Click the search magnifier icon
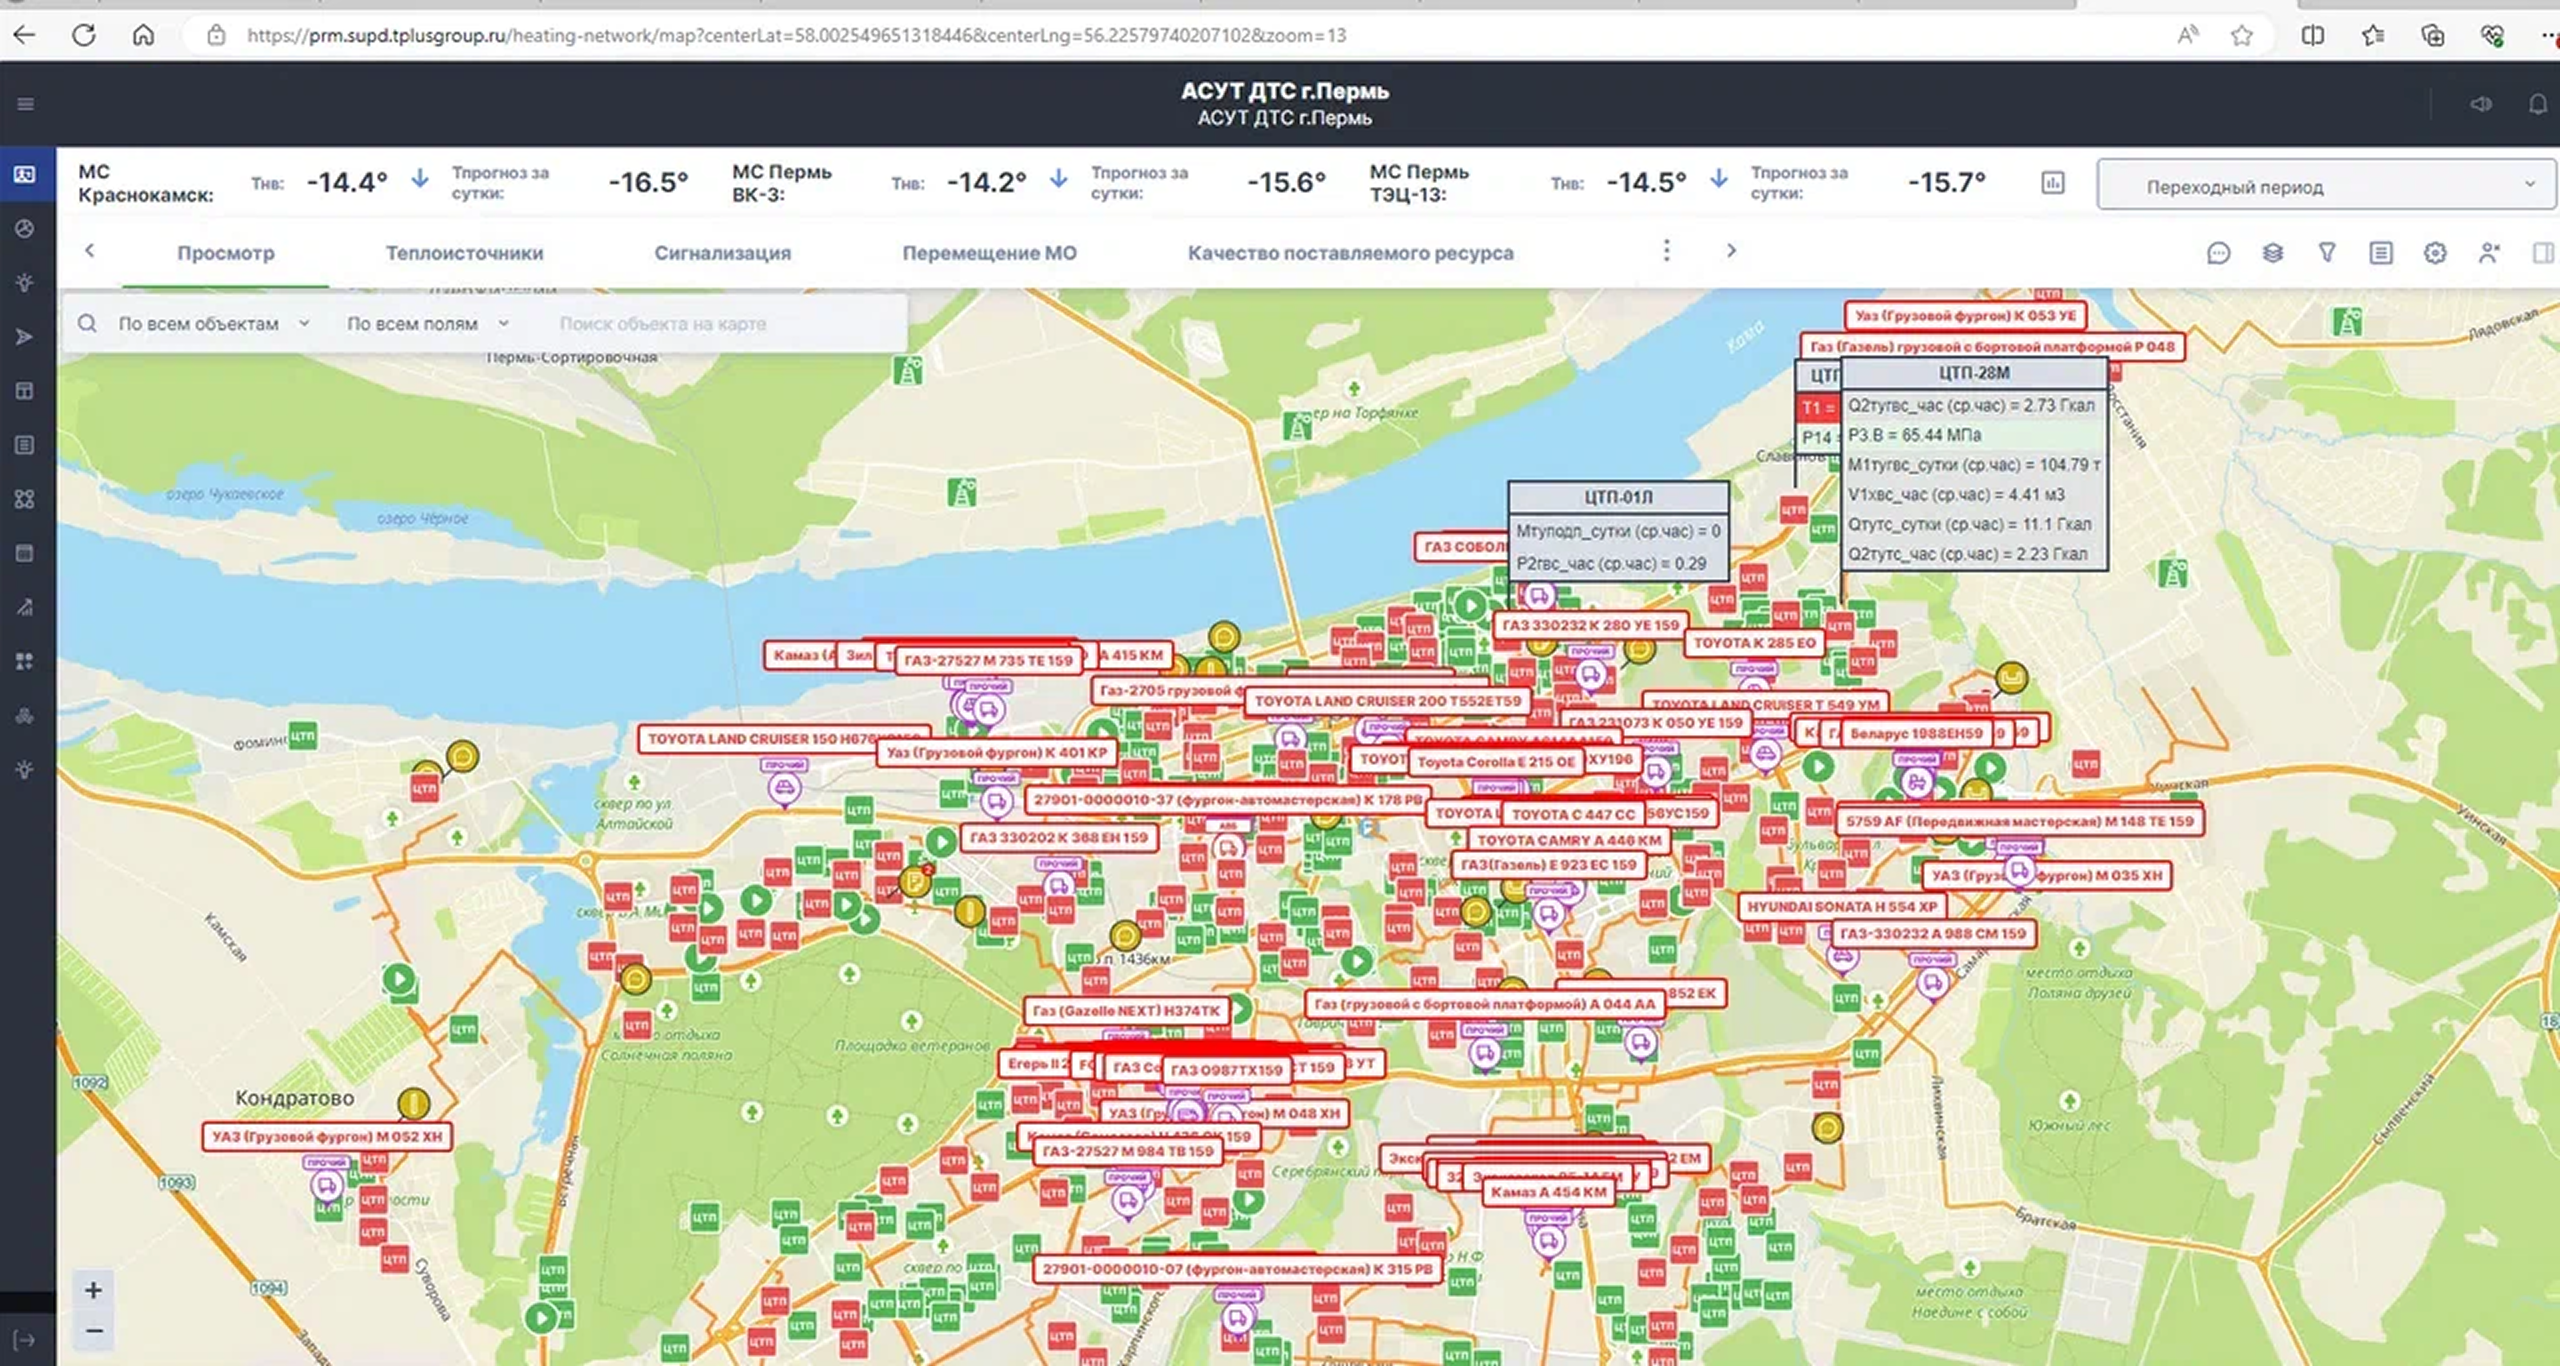 87,324
